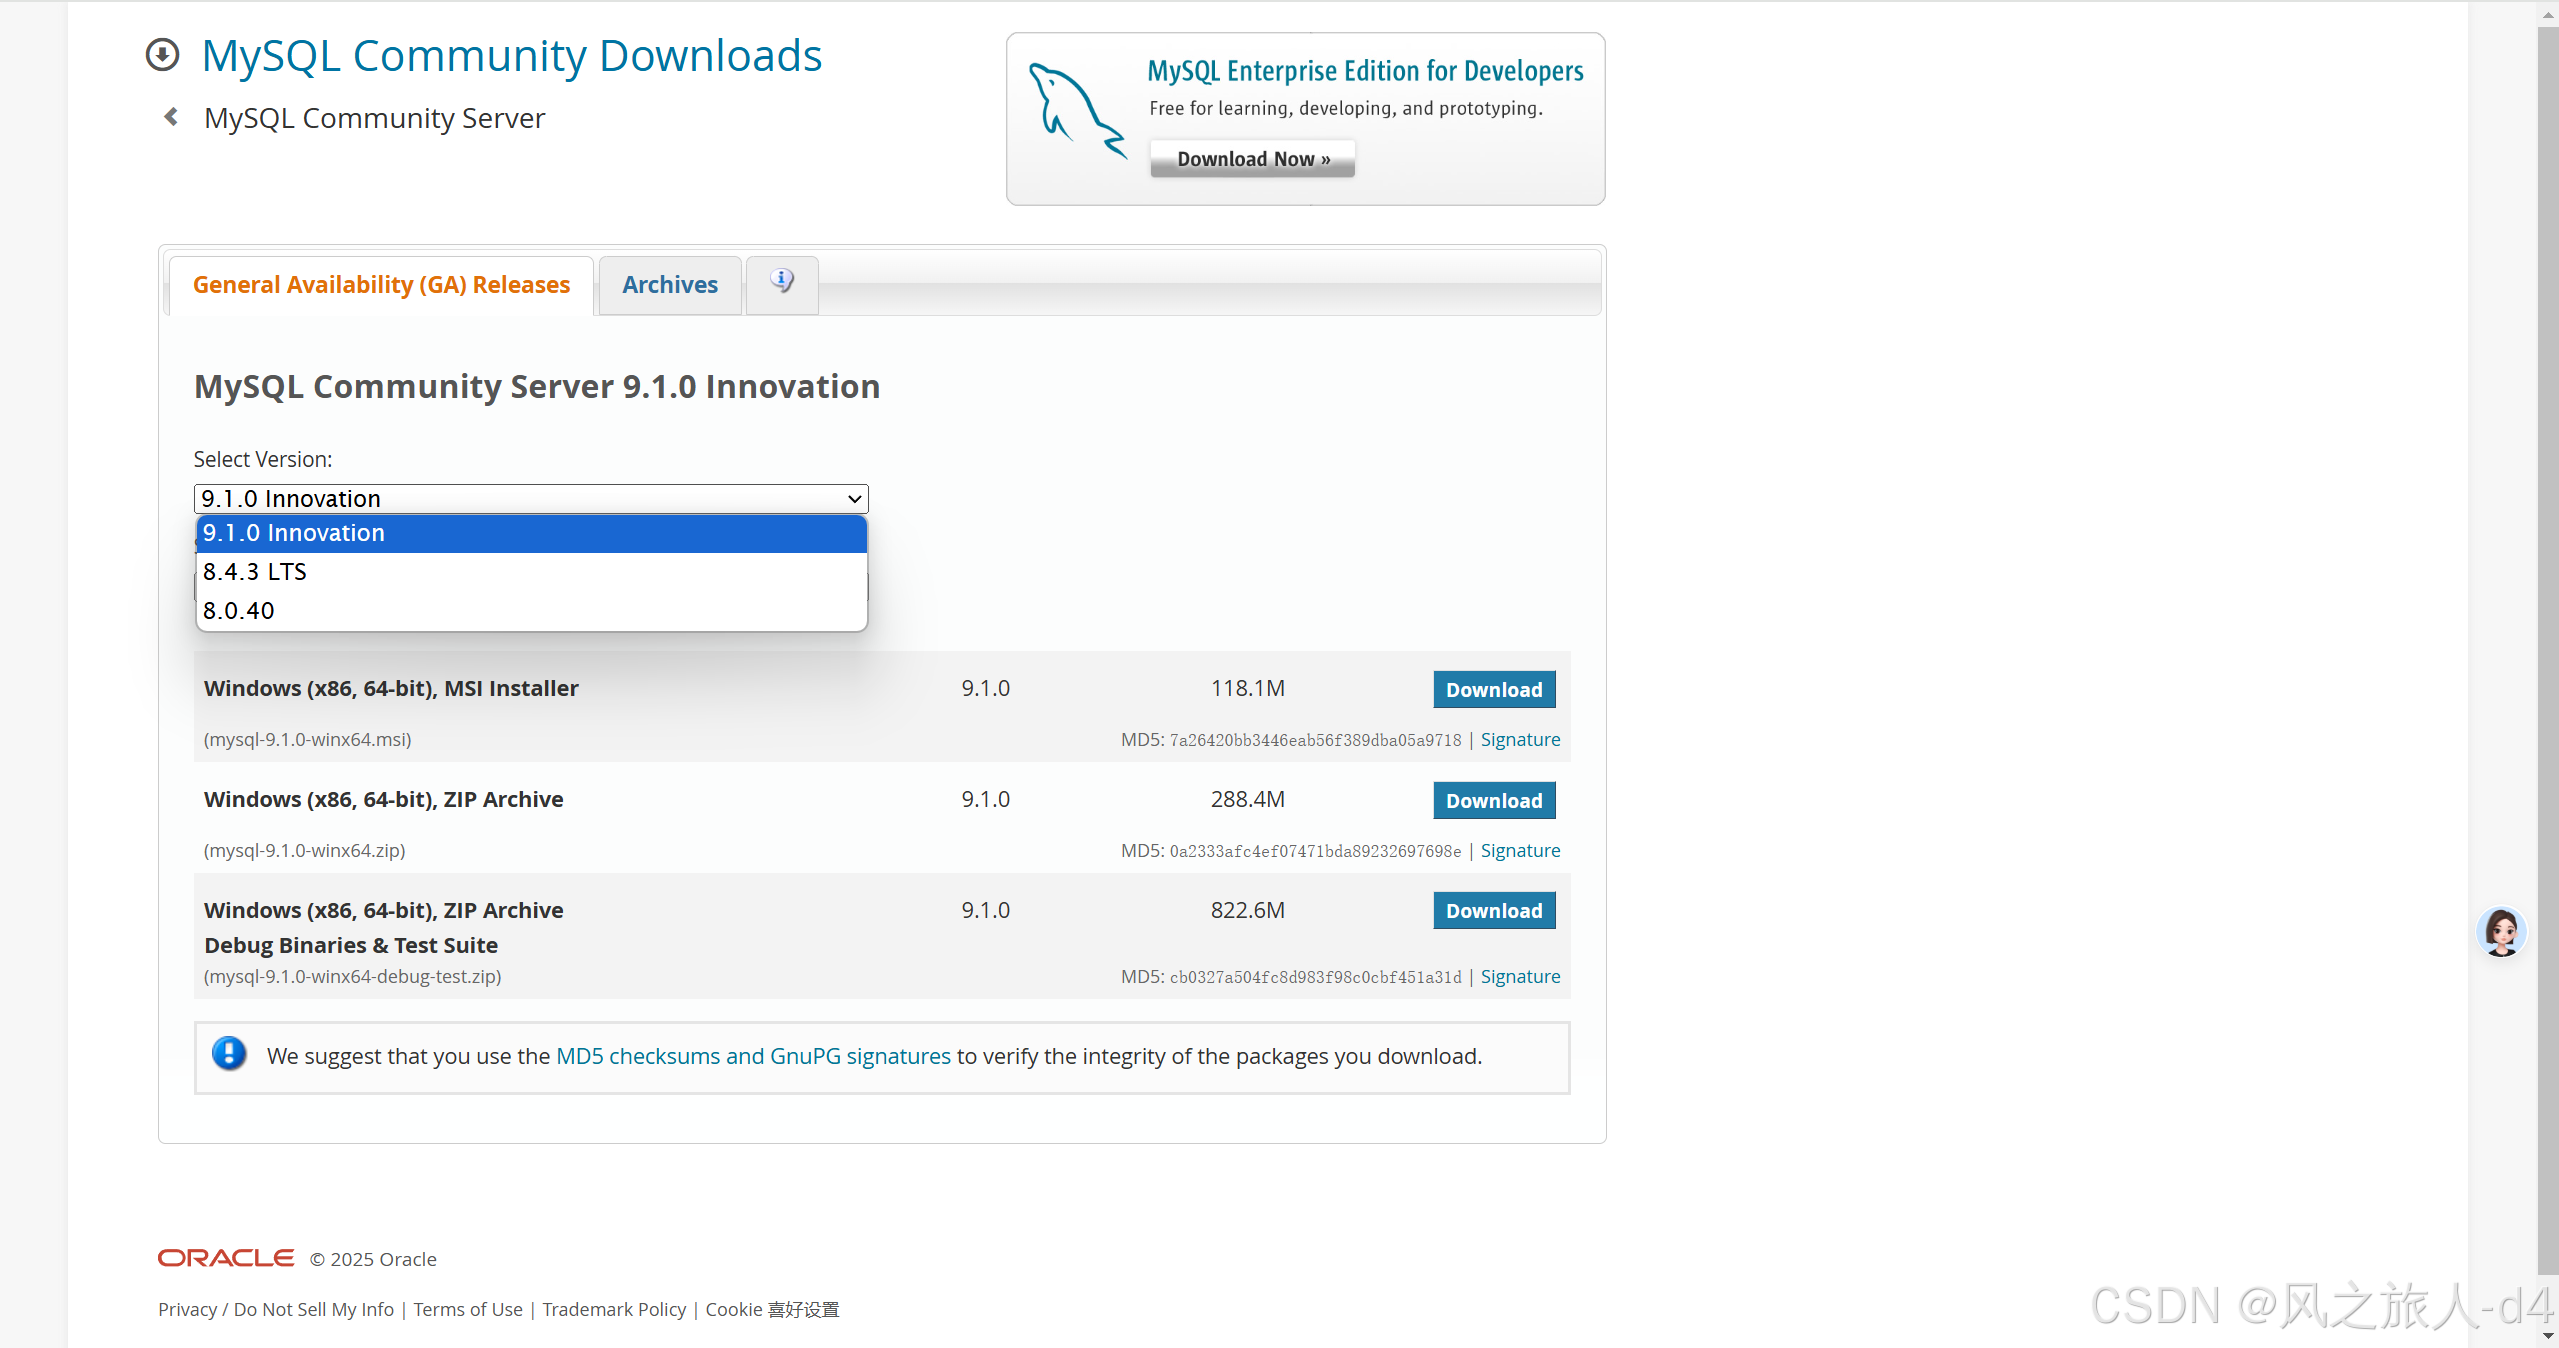This screenshot has width=2559, height=1348.
Task: Choose 9.1.0 Innovation from version list
Action: [531, 533]
